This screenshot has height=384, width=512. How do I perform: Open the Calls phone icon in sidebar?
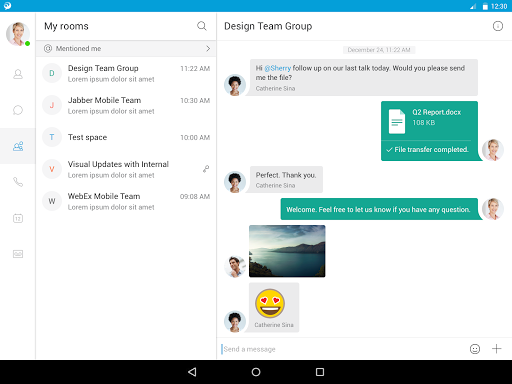[18, 182]
